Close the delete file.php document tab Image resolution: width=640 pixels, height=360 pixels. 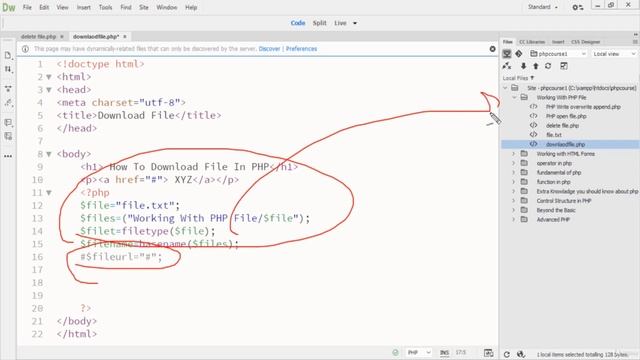[x=62, y=37]
